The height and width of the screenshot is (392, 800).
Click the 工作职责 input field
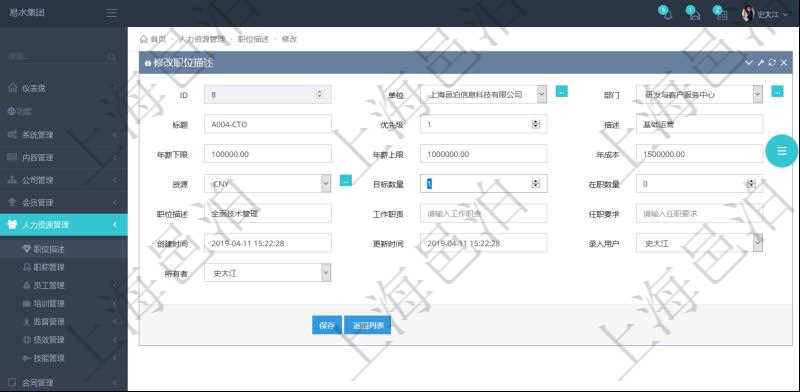pyautogui.click(x=484, y=214)
